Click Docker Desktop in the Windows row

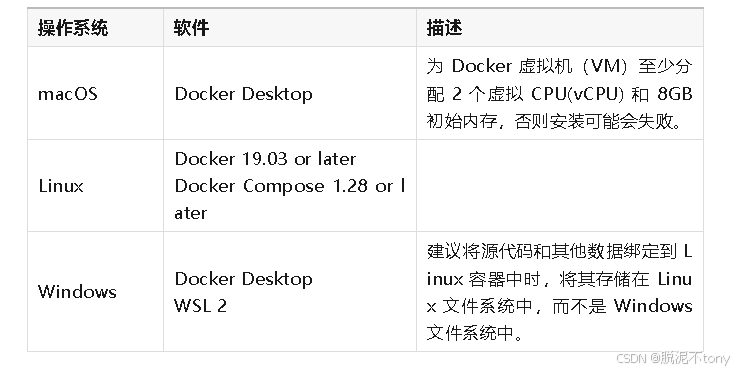point(243,279)
